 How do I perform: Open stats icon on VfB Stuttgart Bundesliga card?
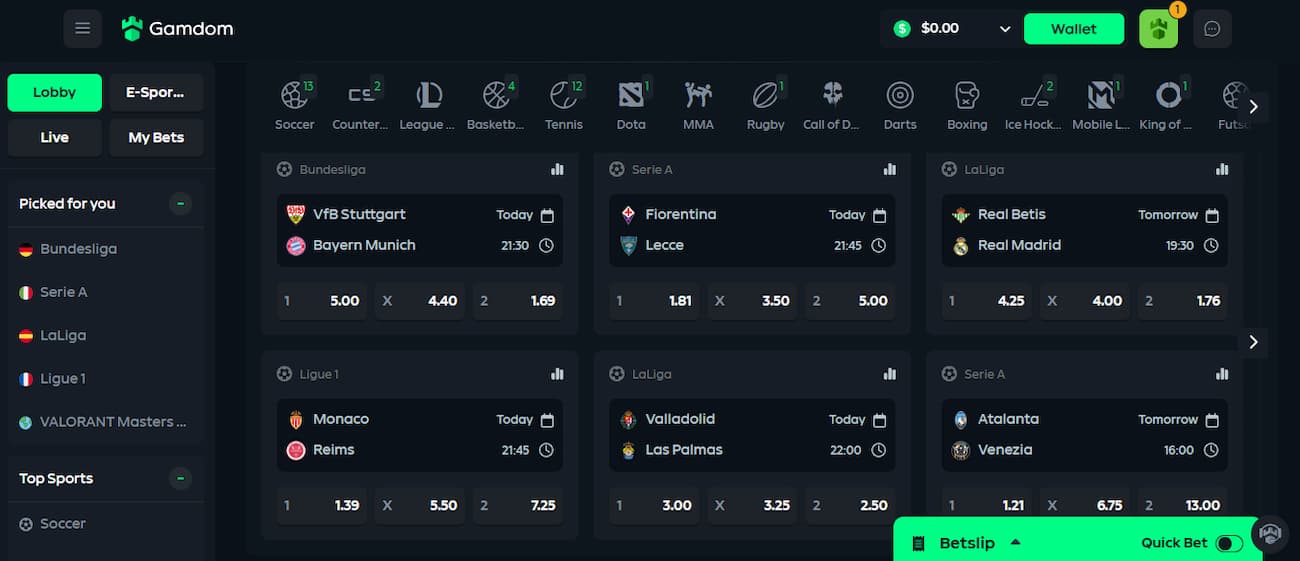click(x=557, y=169)
